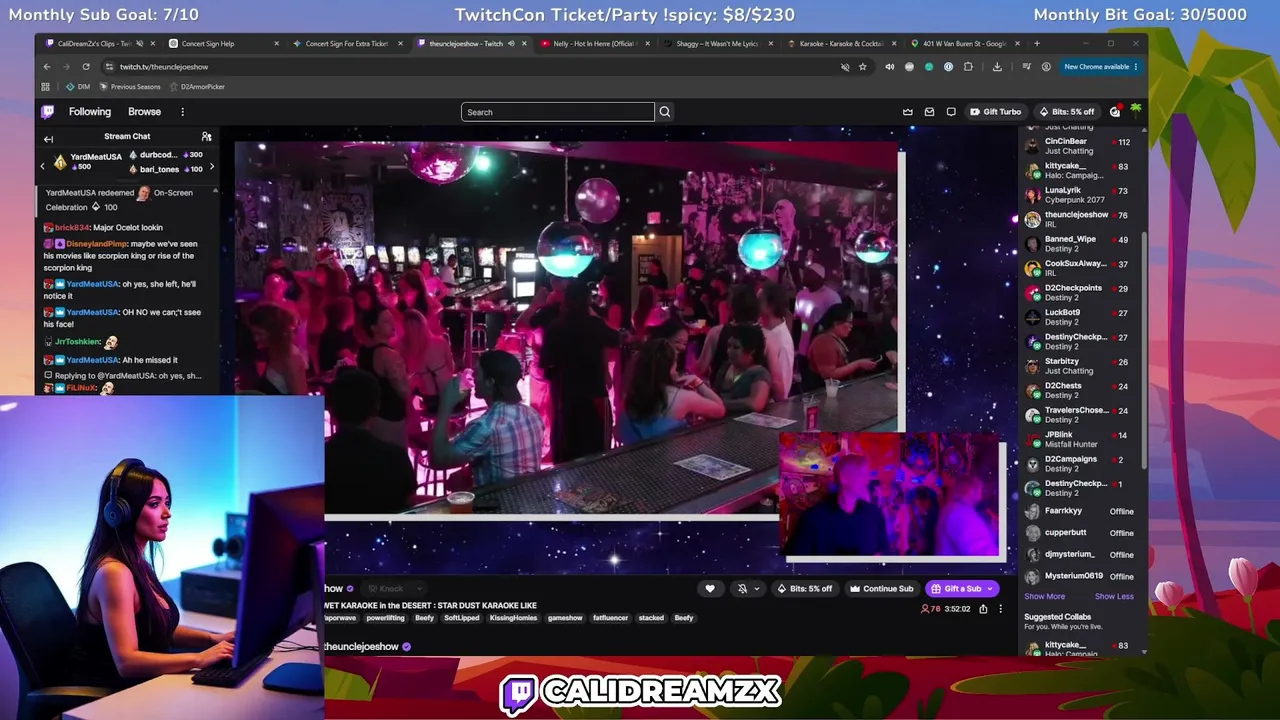Open the browser extensions puzzle icon
This screenshot has width=1280, height=720.
point(968,67)
